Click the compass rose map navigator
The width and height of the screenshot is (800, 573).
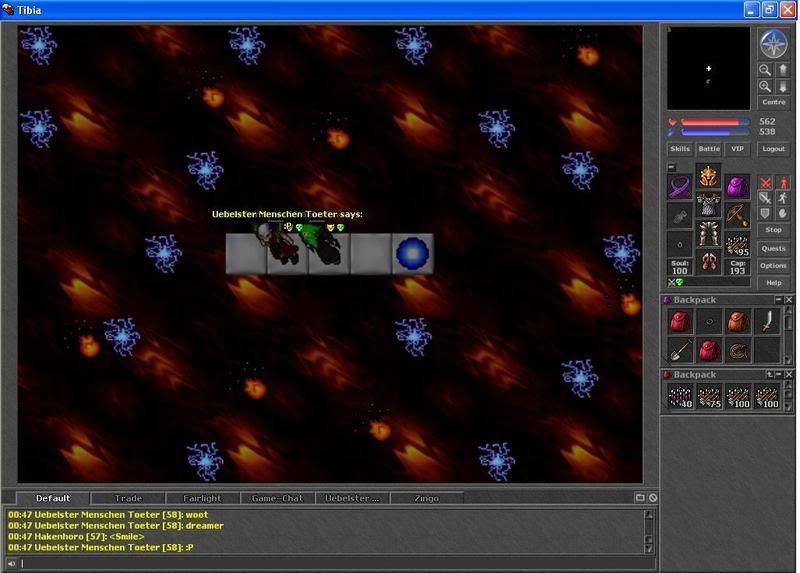(773, 43)
